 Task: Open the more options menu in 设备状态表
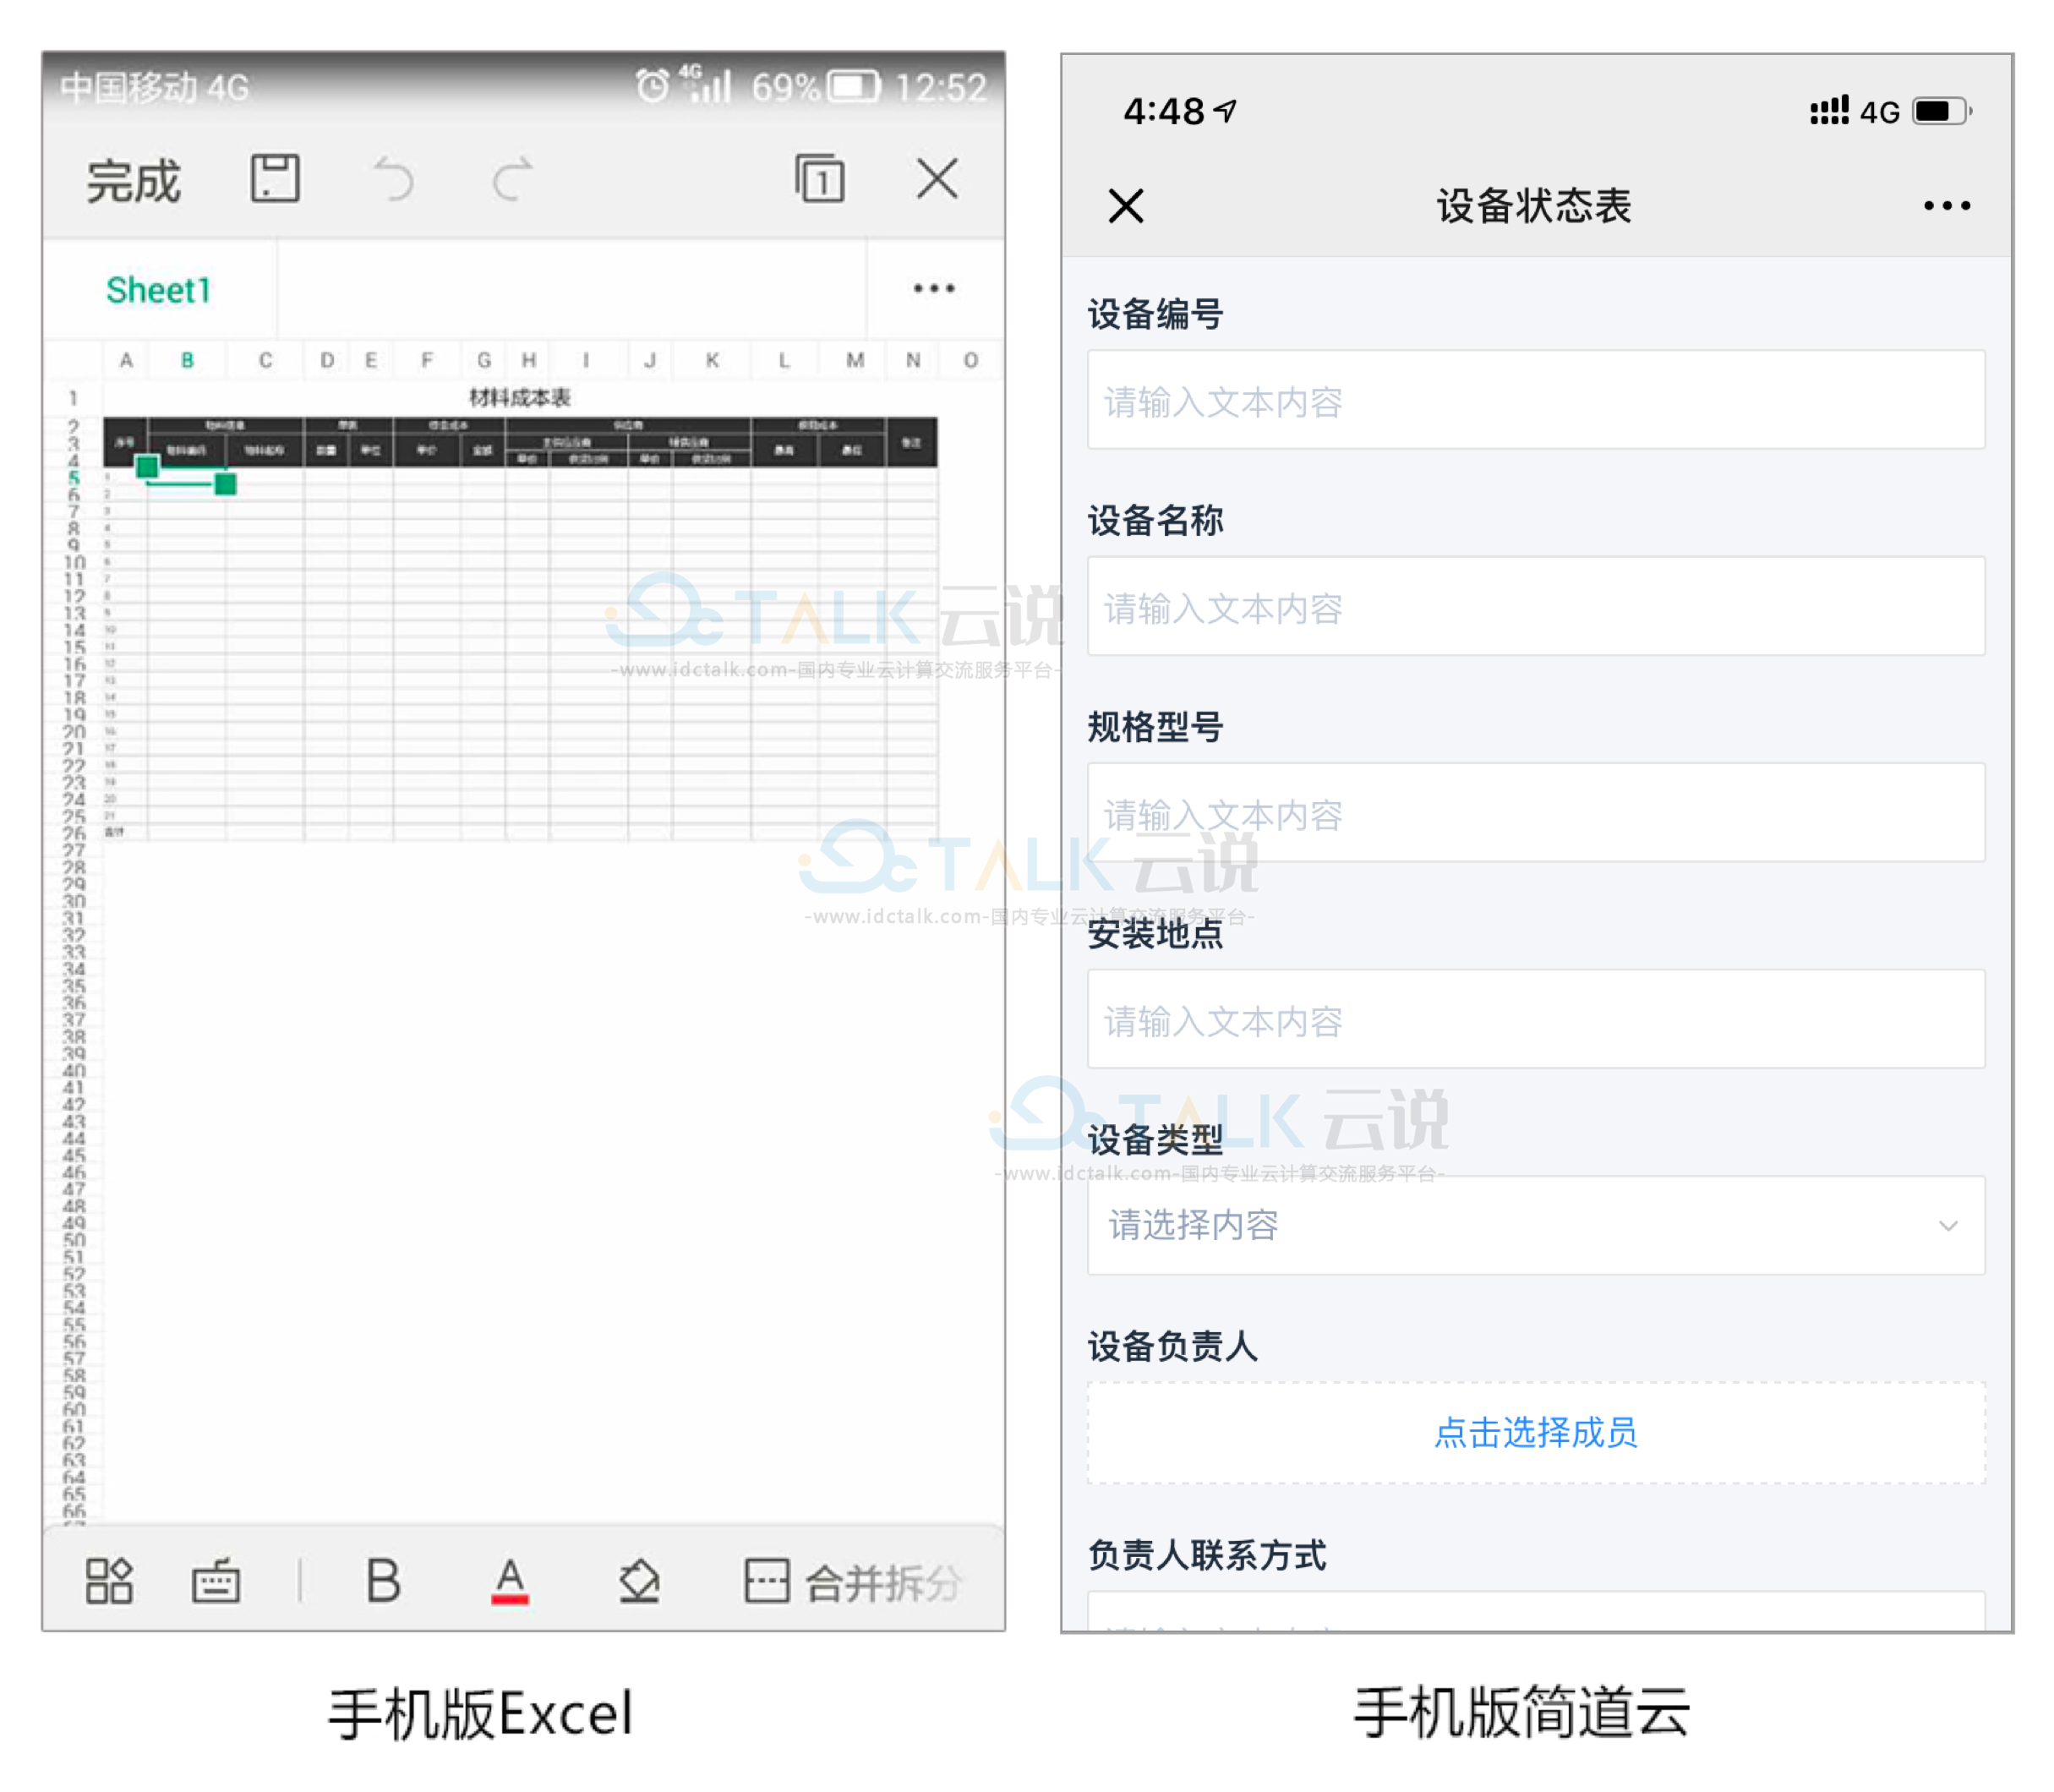[1946, 206]
